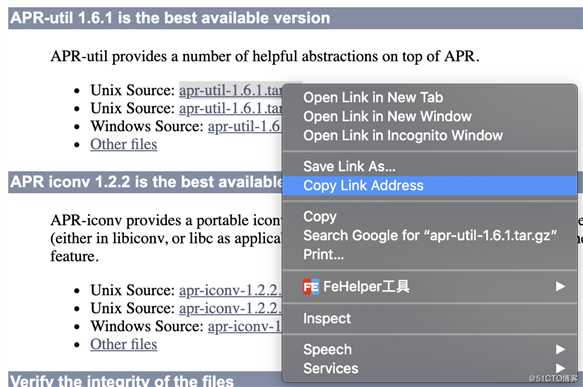Open Other files under APR-util section

click(x=123, y=144)
